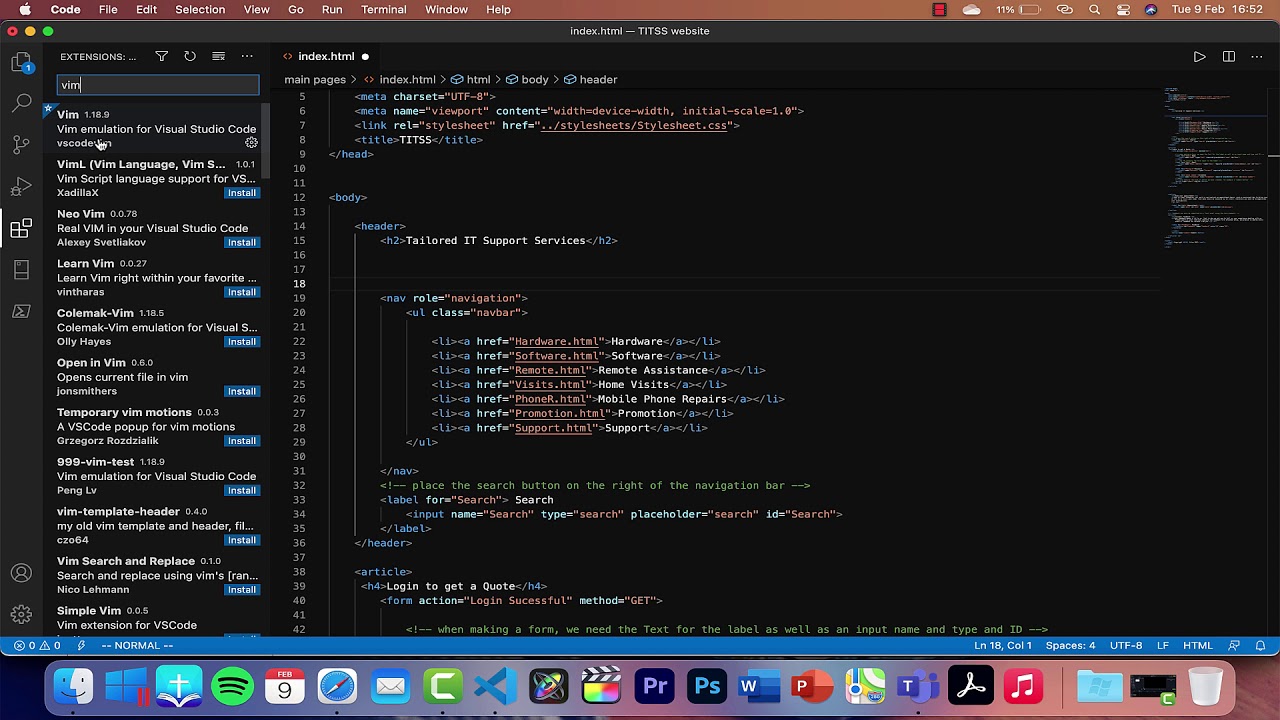Image resolution: width=1280 pixels, height=720 pixels.
Task: Click the feedback icon in status bar
Action: [x=1233, y=646]
